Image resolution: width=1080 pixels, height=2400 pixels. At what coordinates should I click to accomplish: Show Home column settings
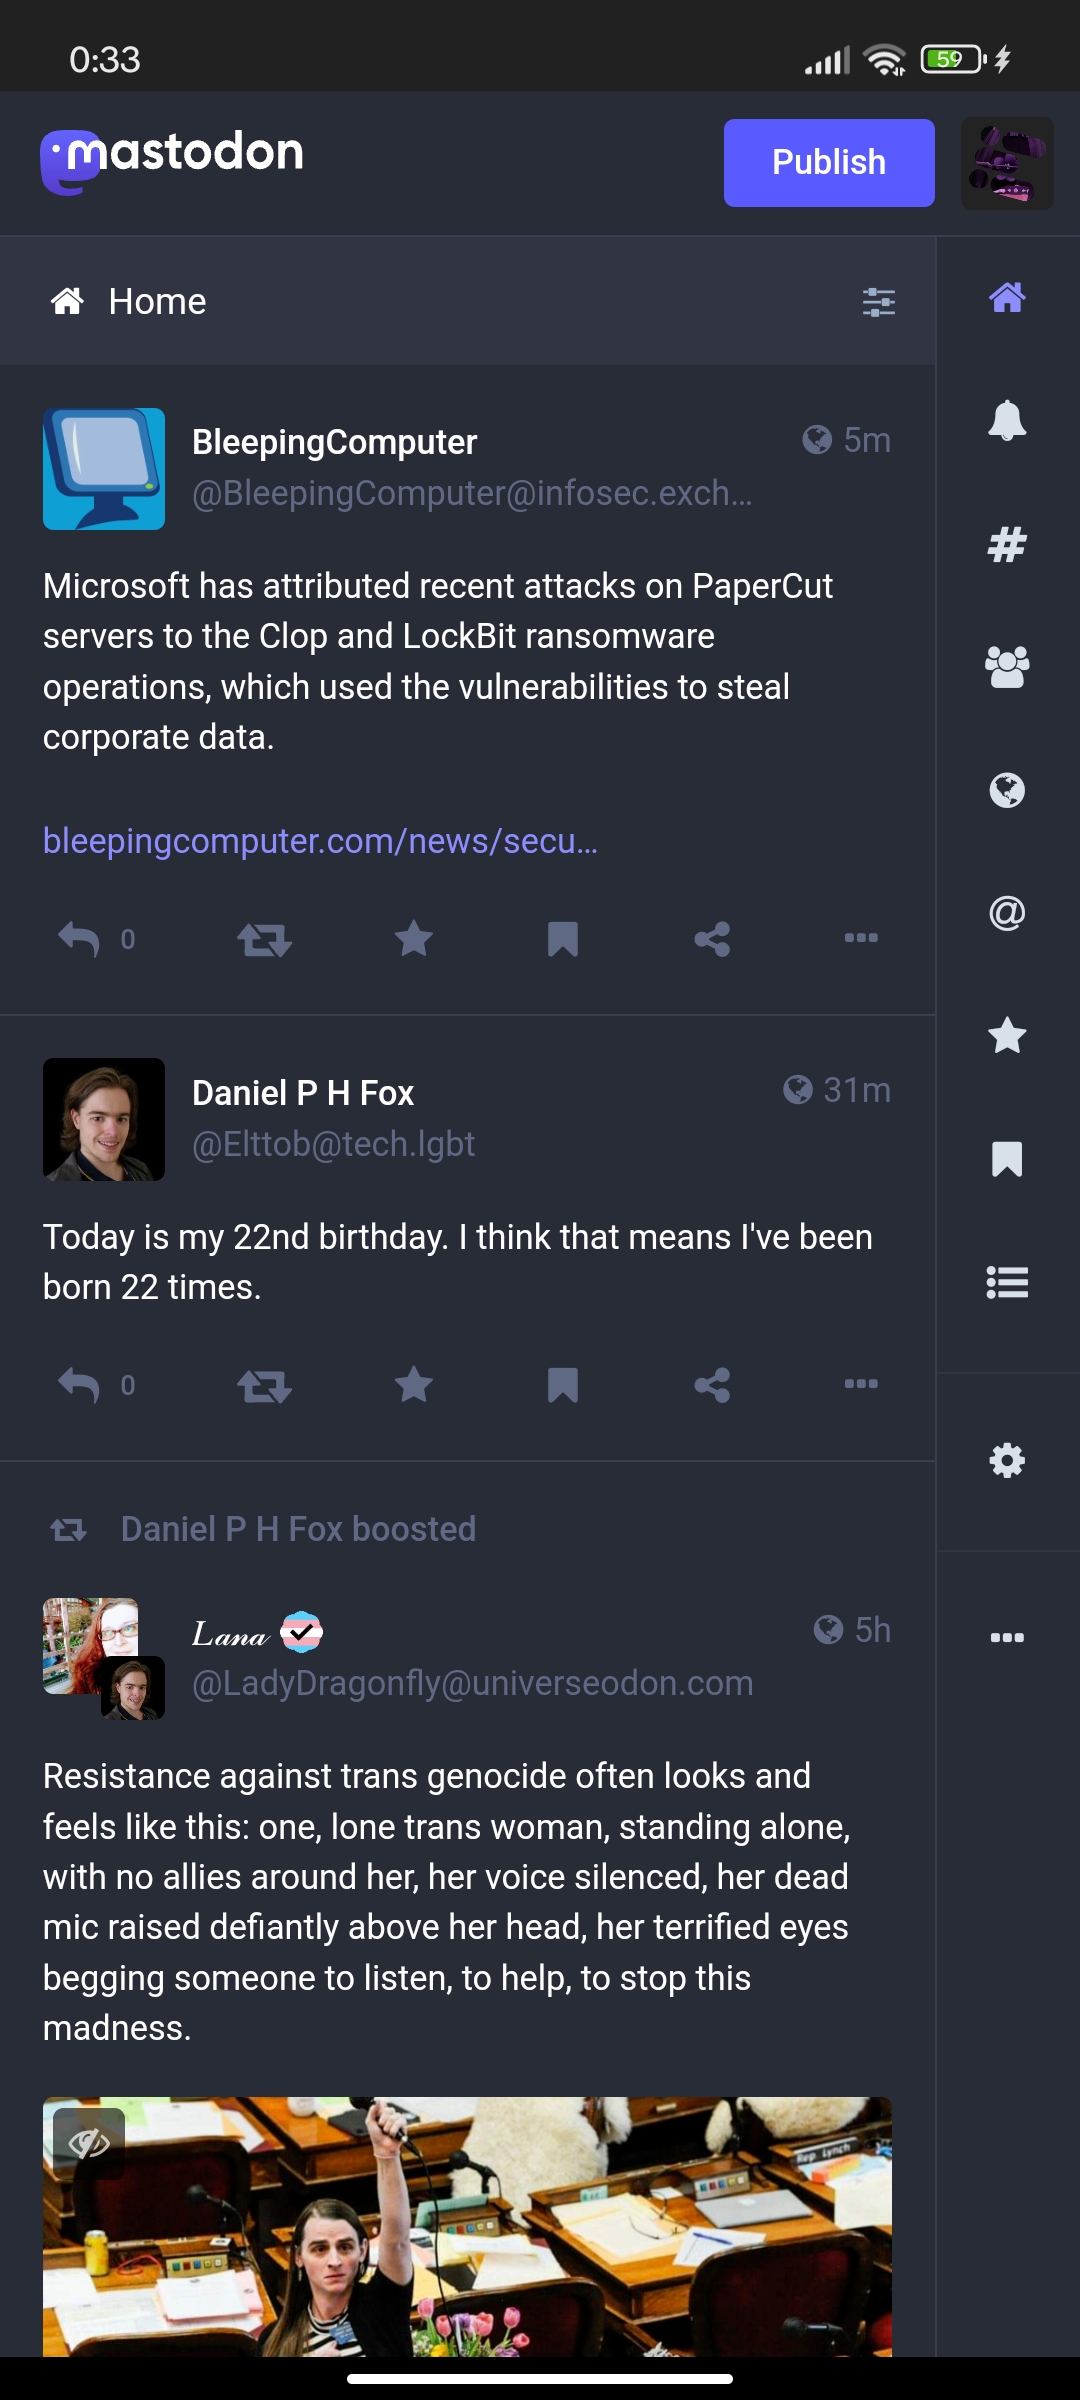click(x=879, y=301)
